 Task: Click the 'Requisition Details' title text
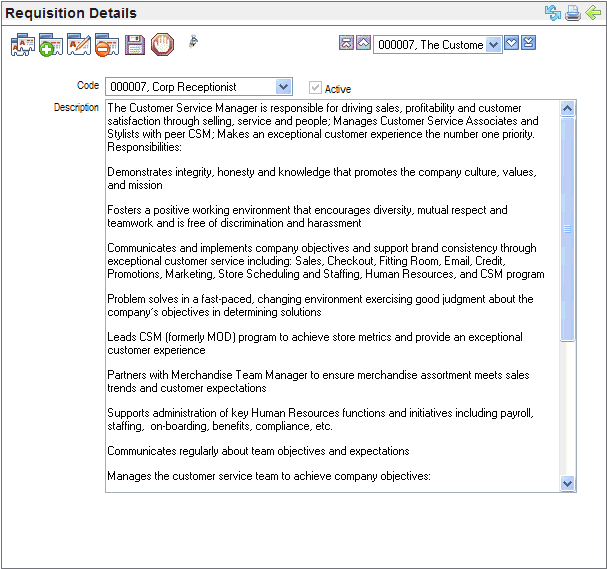[x=71, y=13]
